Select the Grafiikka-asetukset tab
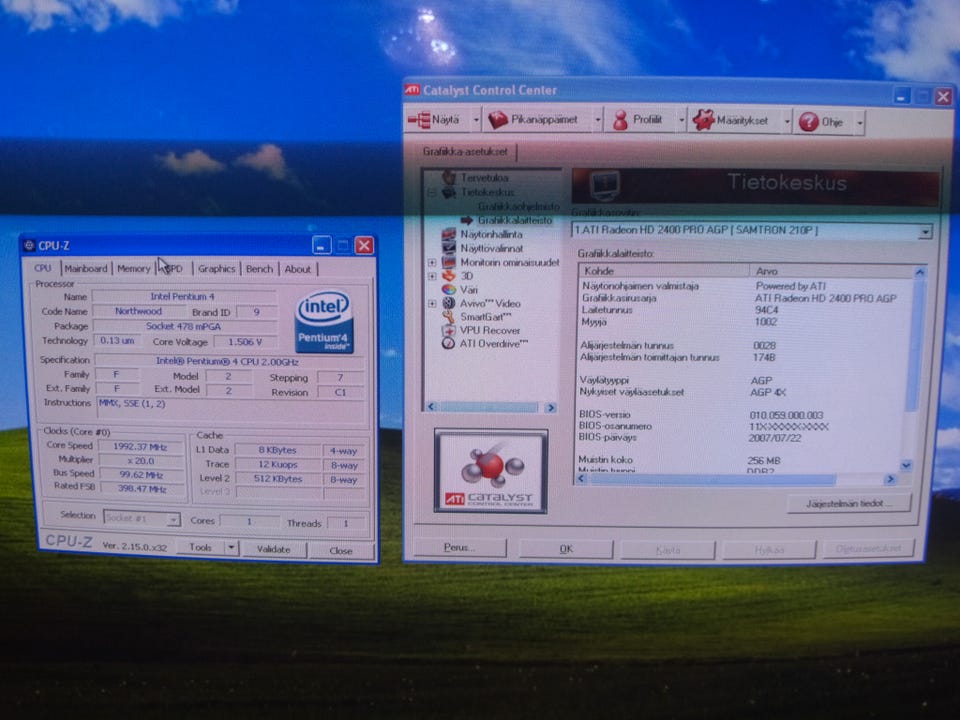Viewport: 960px width, 720px height. pos(465,151)
